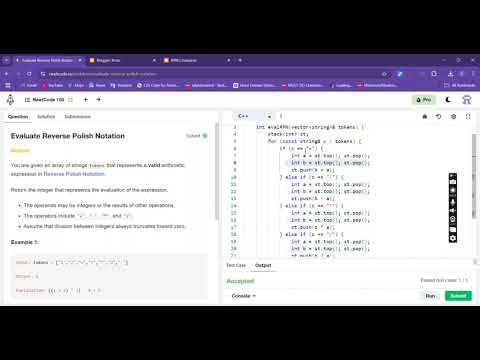Follow the Reverse Polish Notation link

click(74, 174)
